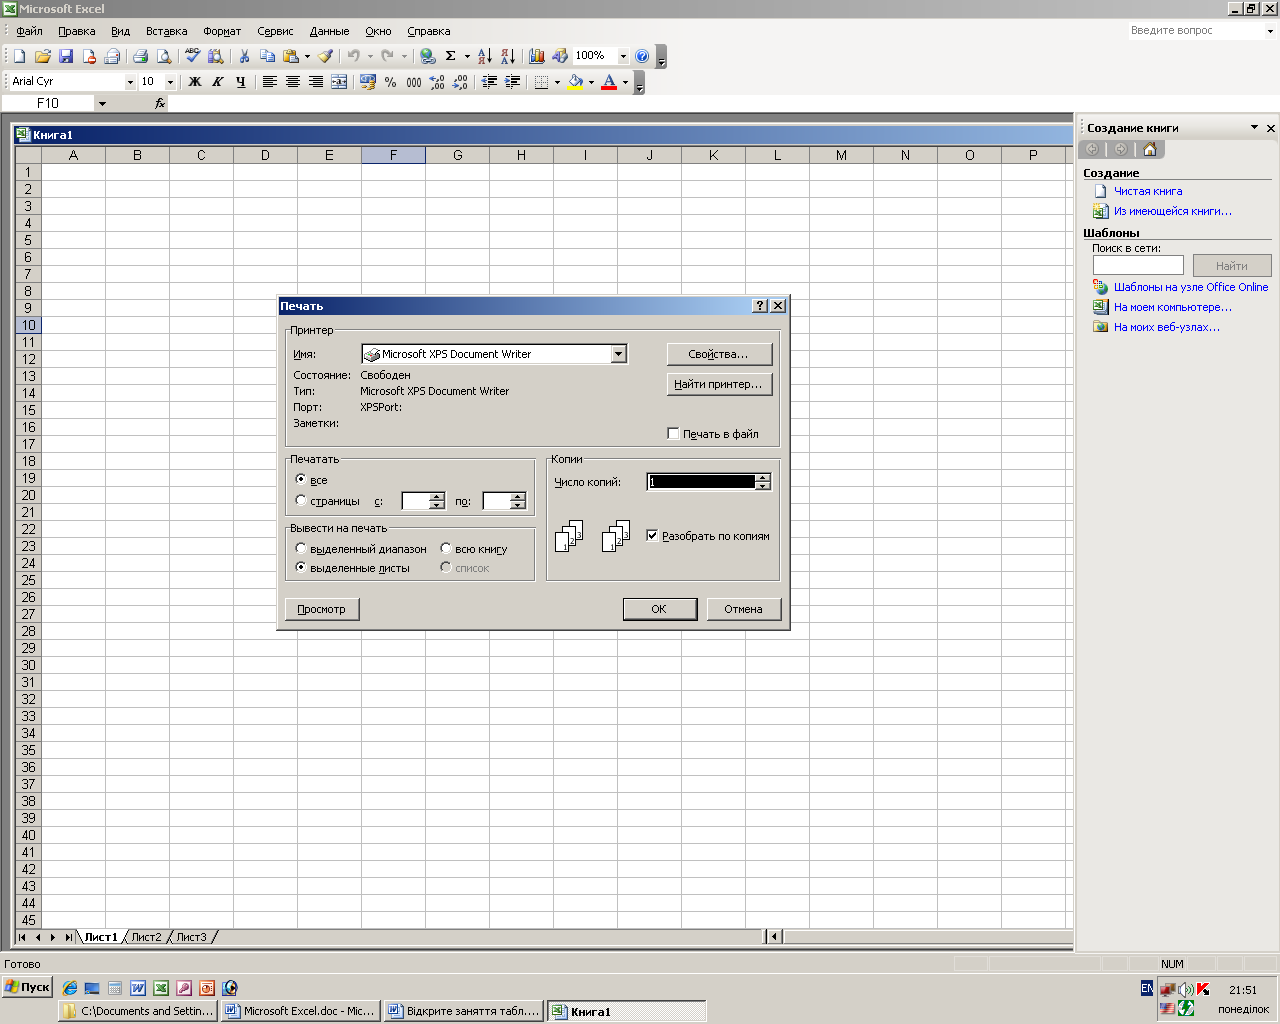Toggle Bold Ж formatting icon
Screen dimensions: 1280x1024
click(195, 82)
